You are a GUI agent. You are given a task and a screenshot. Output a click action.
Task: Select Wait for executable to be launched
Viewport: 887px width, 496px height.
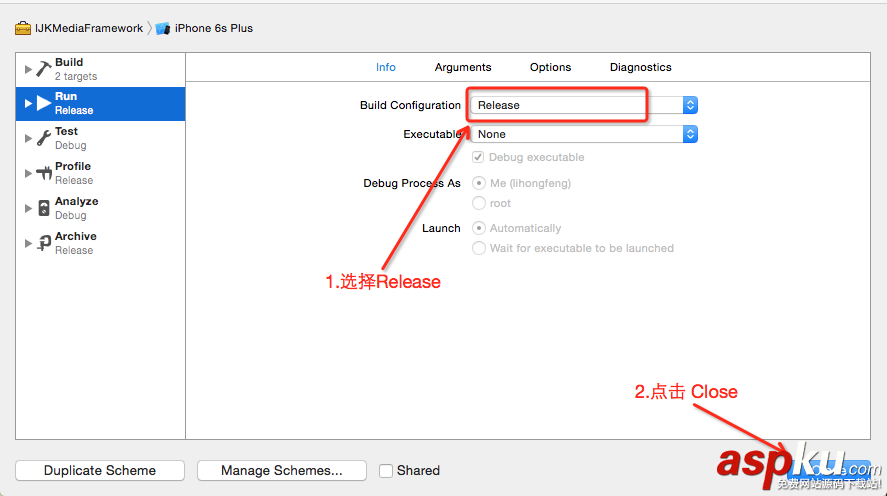(x=479, y=248)
